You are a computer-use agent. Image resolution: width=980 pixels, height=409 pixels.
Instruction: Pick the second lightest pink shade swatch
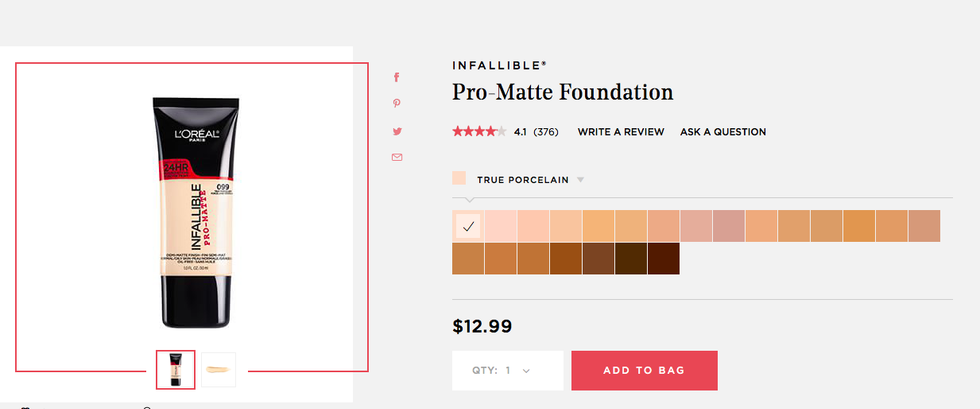(x=501, y=226)
